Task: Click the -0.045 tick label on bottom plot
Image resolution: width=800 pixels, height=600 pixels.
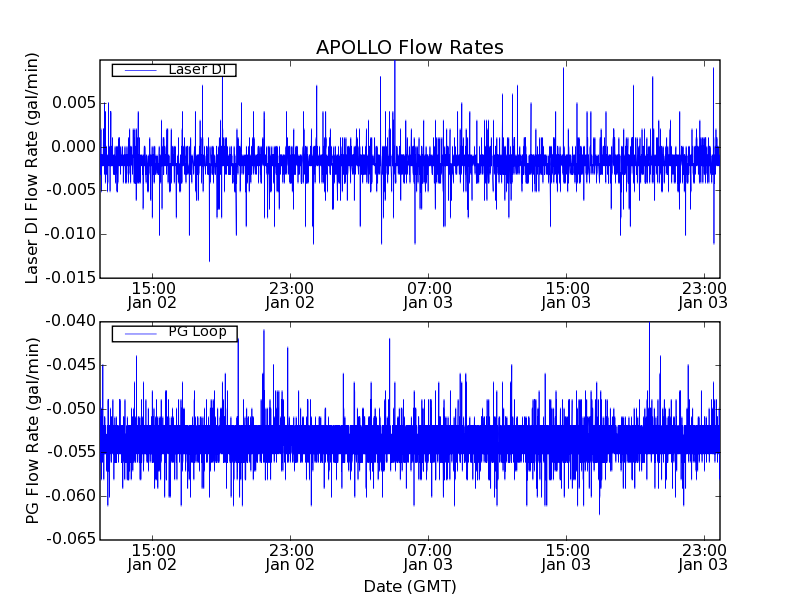Action: [x=71, y=365]
